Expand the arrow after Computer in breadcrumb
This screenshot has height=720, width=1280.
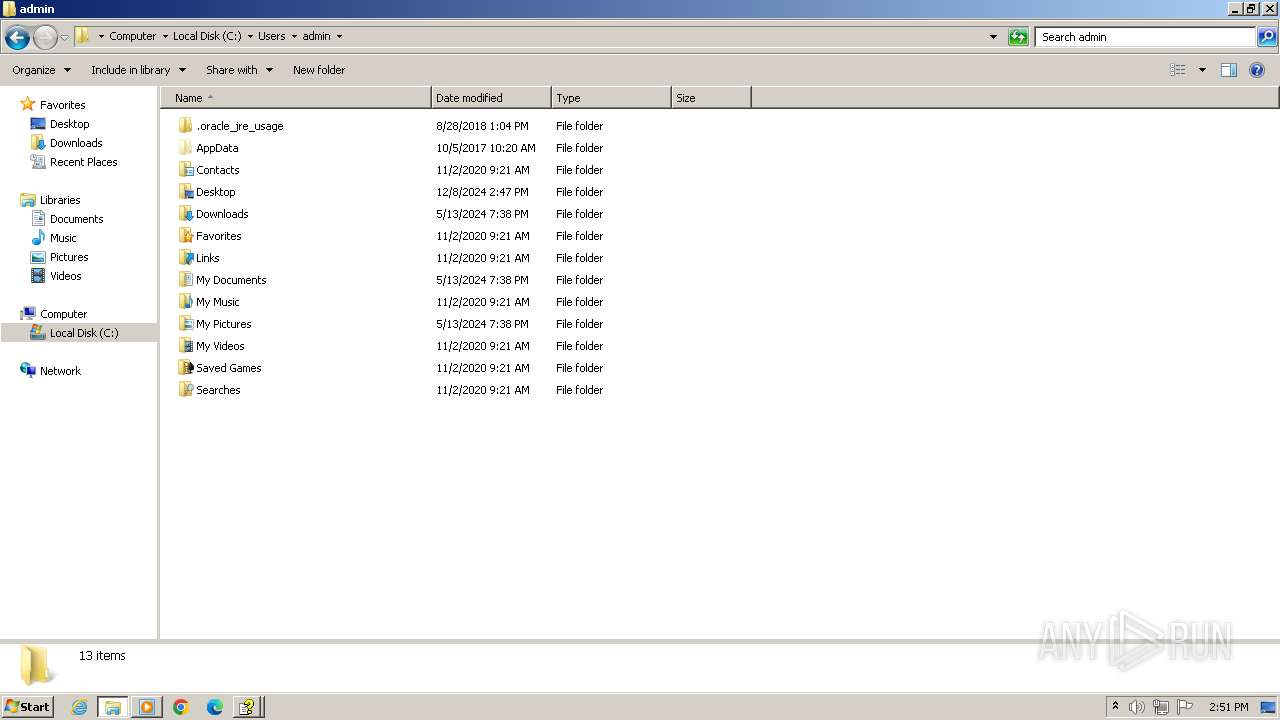[165, 37]
